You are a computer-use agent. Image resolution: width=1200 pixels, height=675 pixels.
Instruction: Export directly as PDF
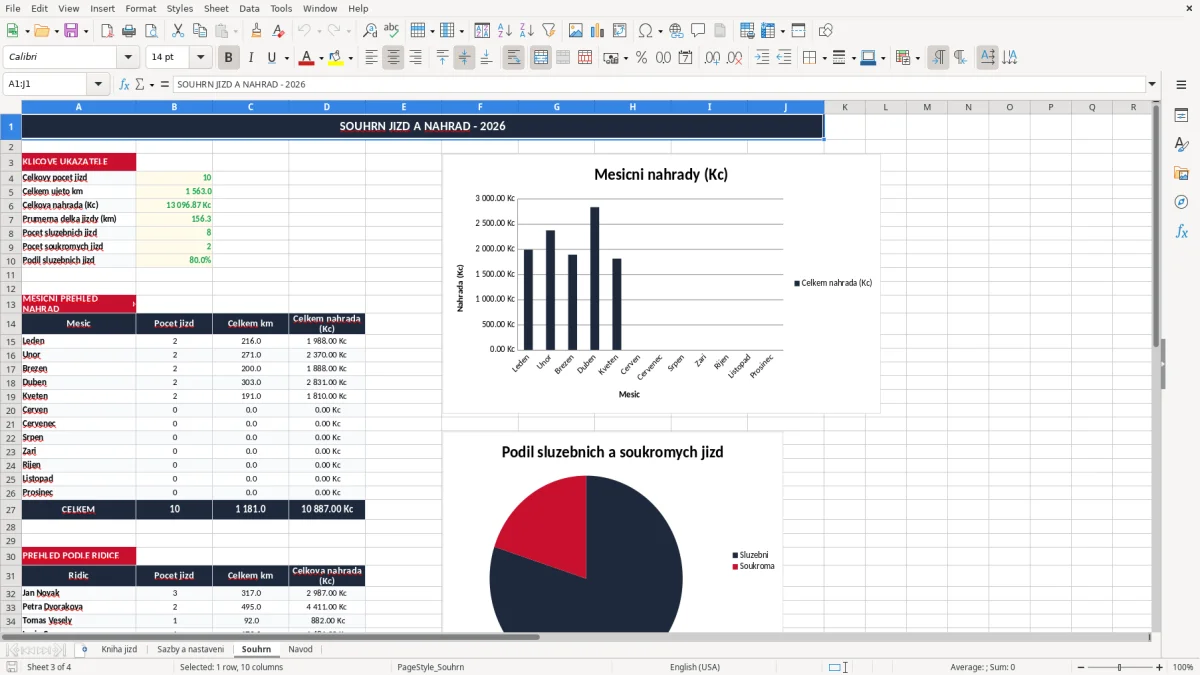[107, 31]
